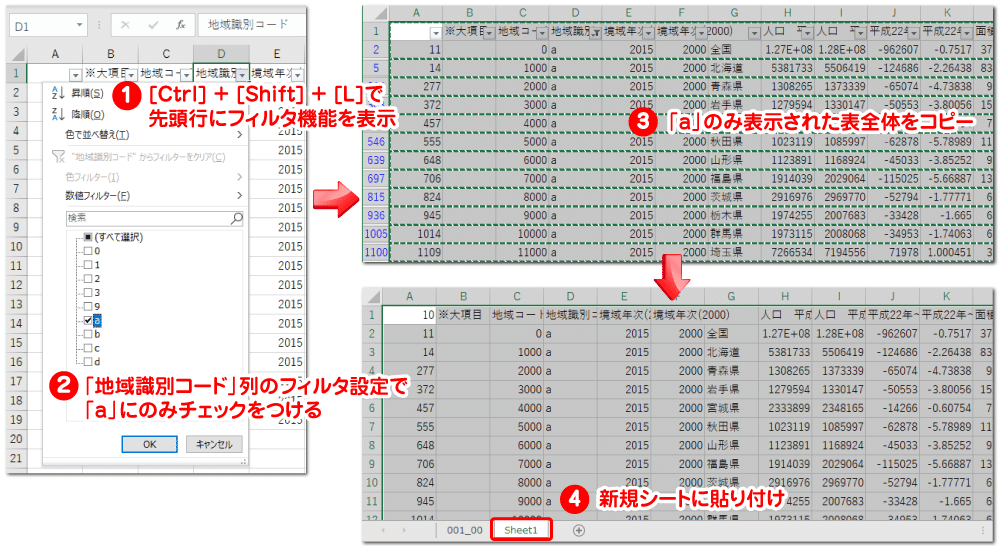Open the Name Box dropdown next to D1
Viewport: 1000px width, 546px height.
pyautogui.click(x=79, y=26)
